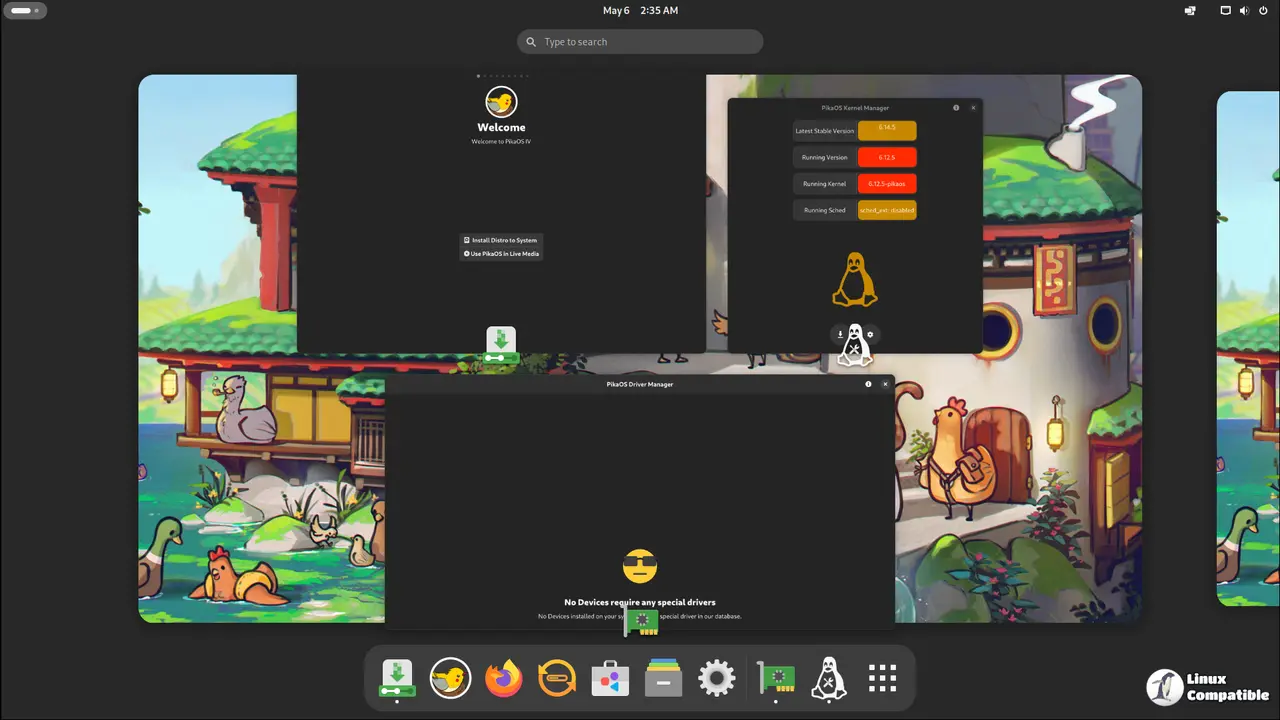
Task: Click the workspace indicator pill in top bar
Action: tap(24, 10)
